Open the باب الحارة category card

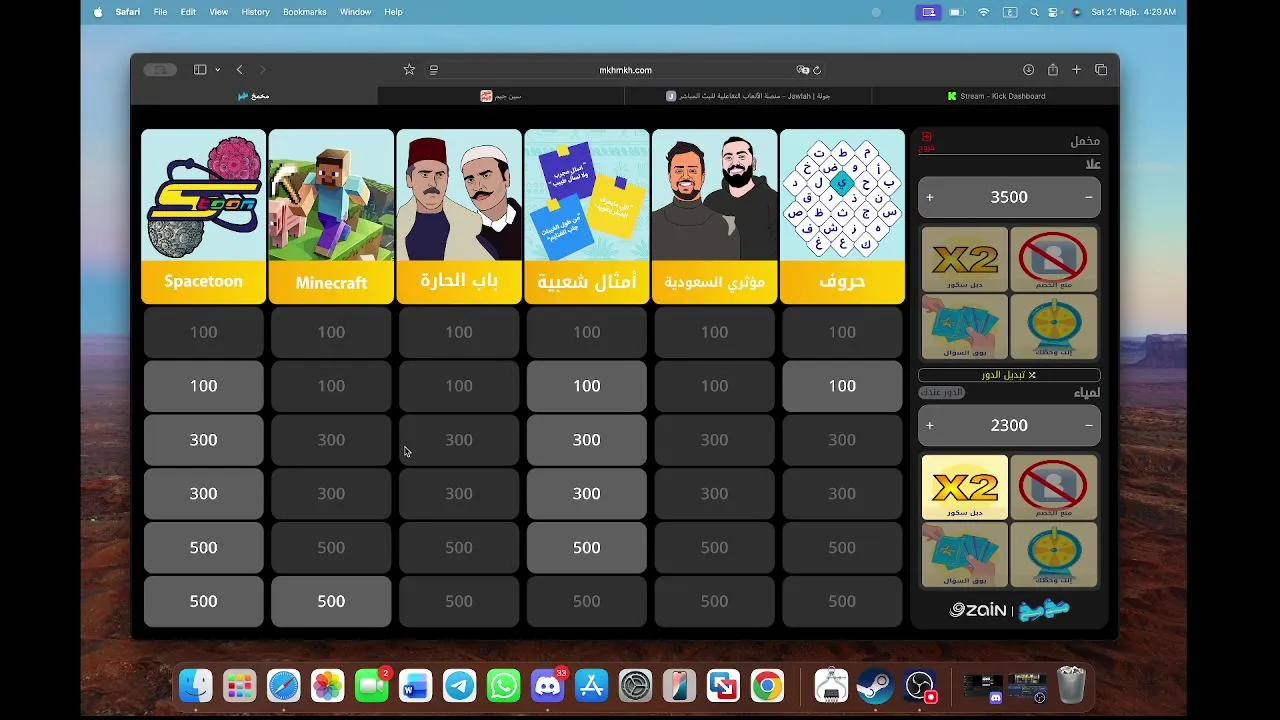459,216
